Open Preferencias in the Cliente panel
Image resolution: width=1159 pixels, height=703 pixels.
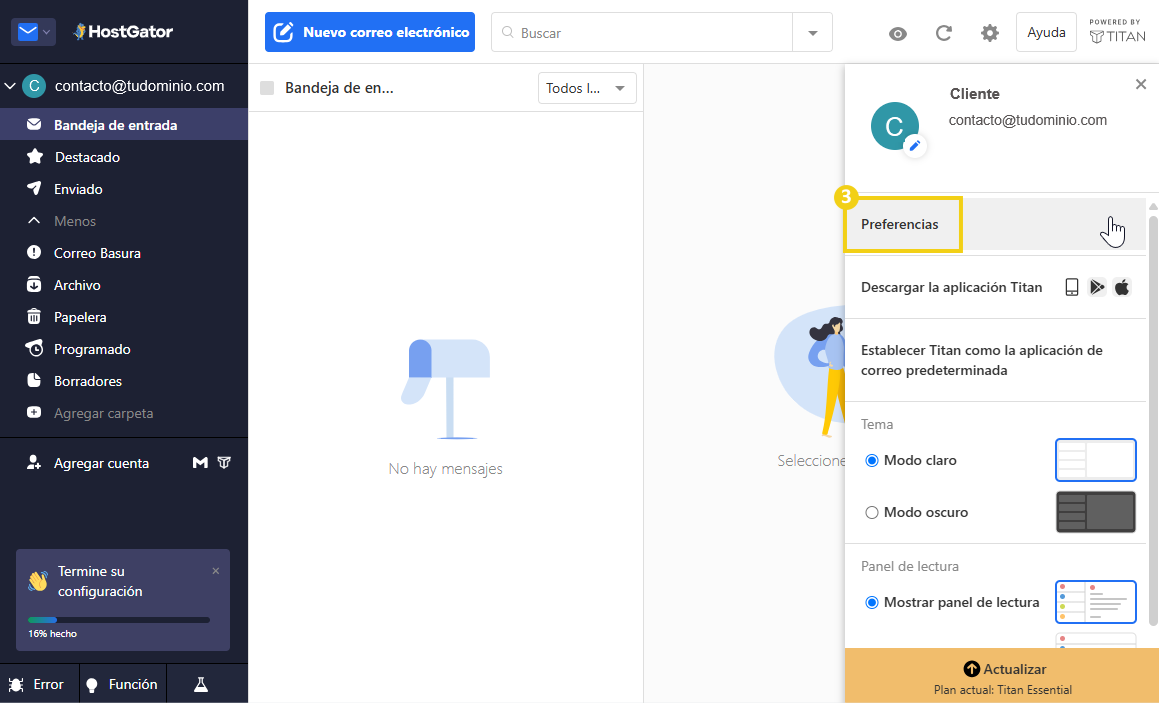(902, 226)
